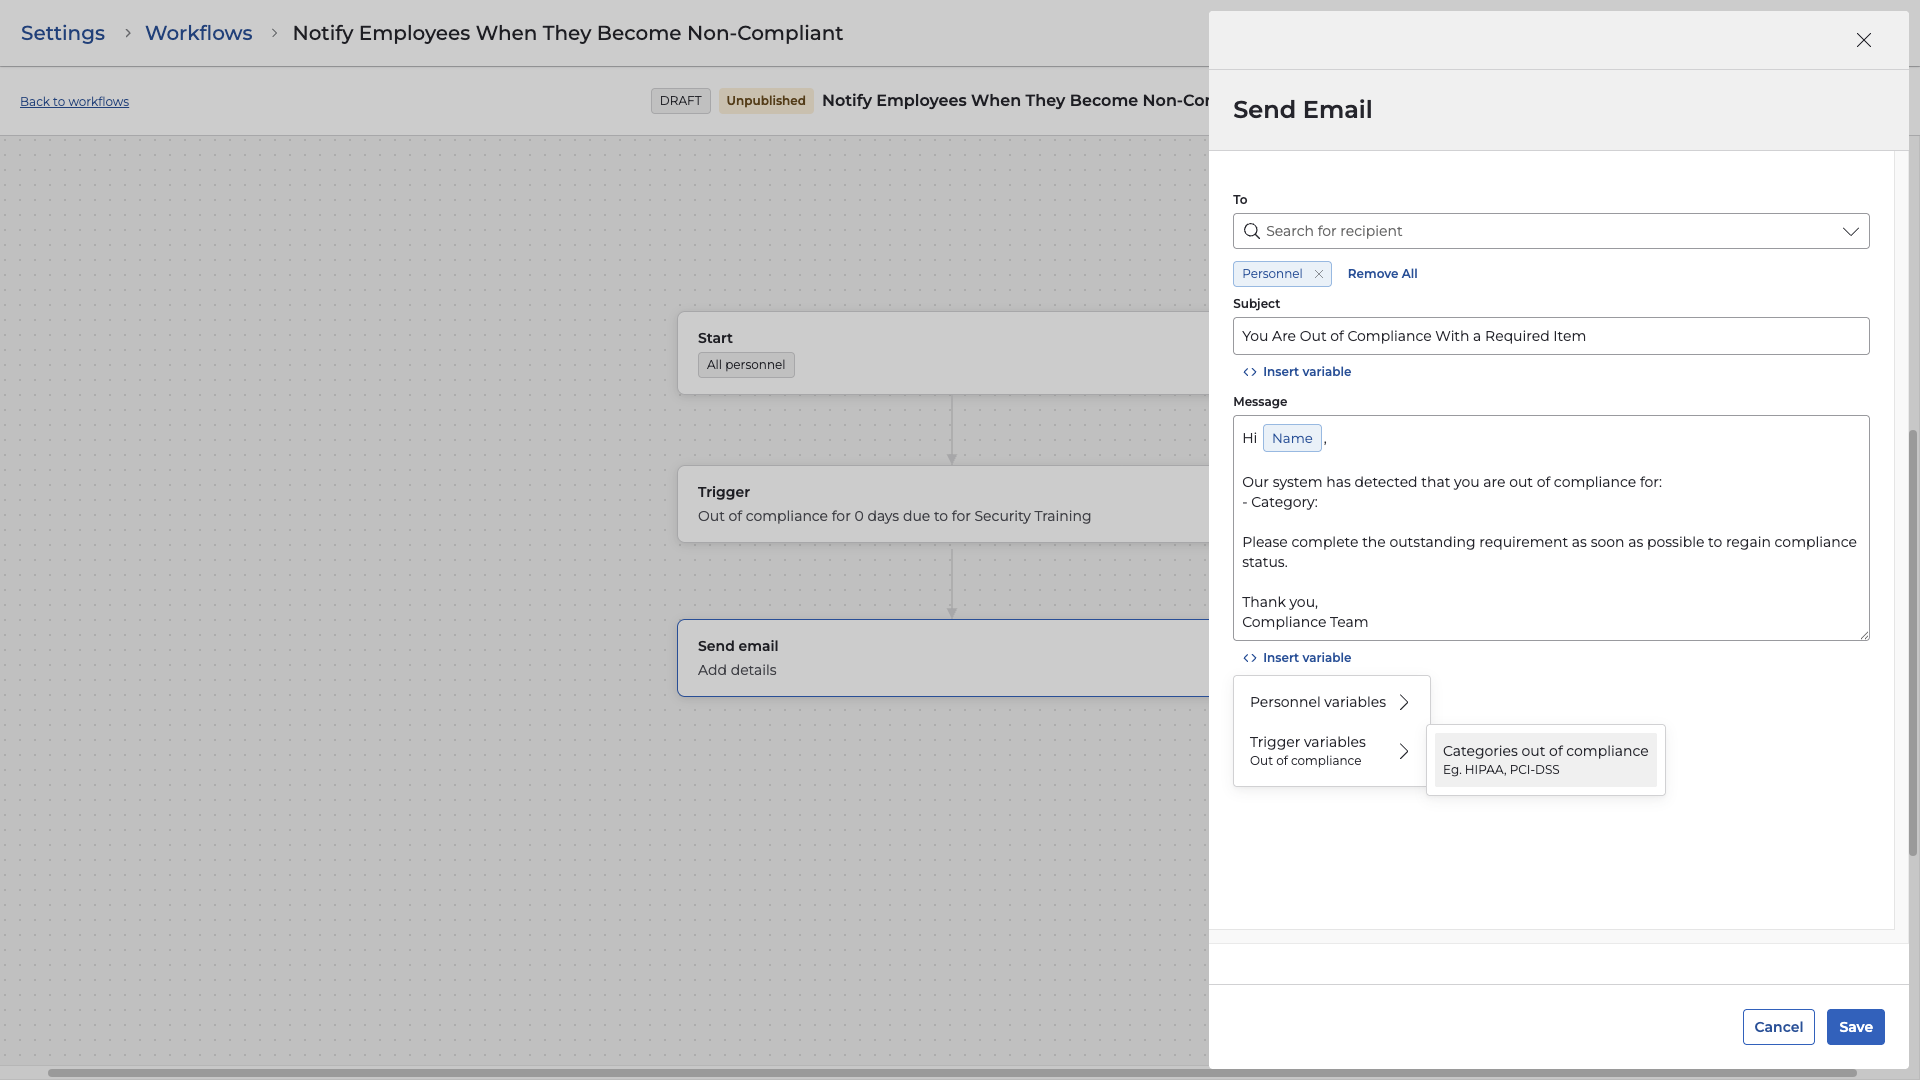Cancel the email edits

1777,1027
